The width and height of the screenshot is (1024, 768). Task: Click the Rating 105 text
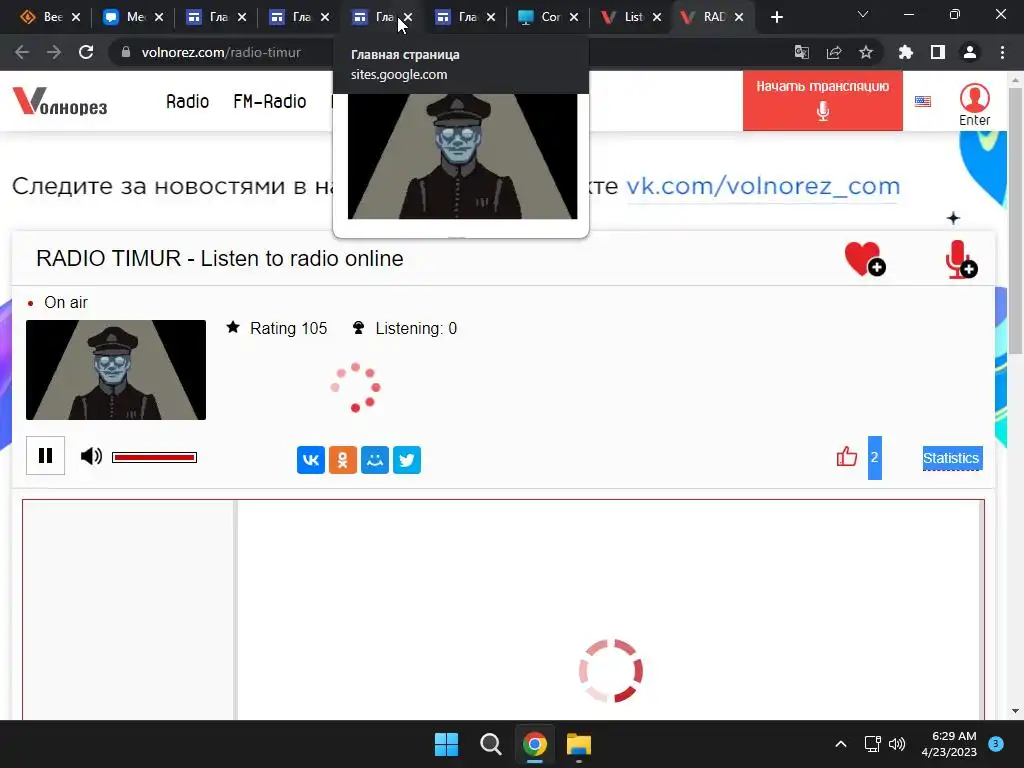click(289, 328)
